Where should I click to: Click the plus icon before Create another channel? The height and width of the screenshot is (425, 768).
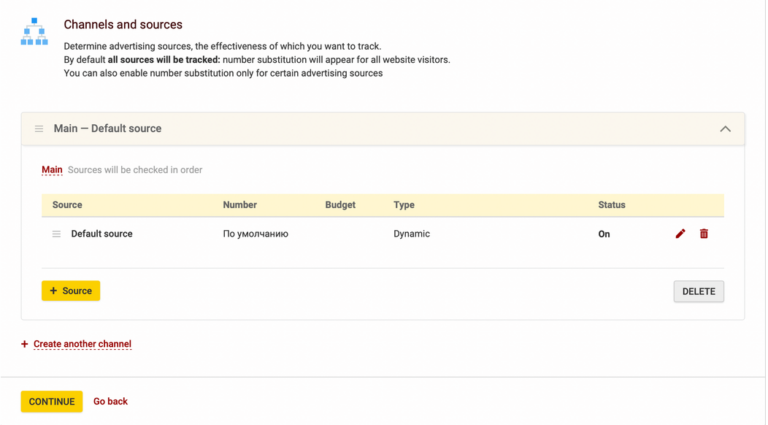(25, 345)
